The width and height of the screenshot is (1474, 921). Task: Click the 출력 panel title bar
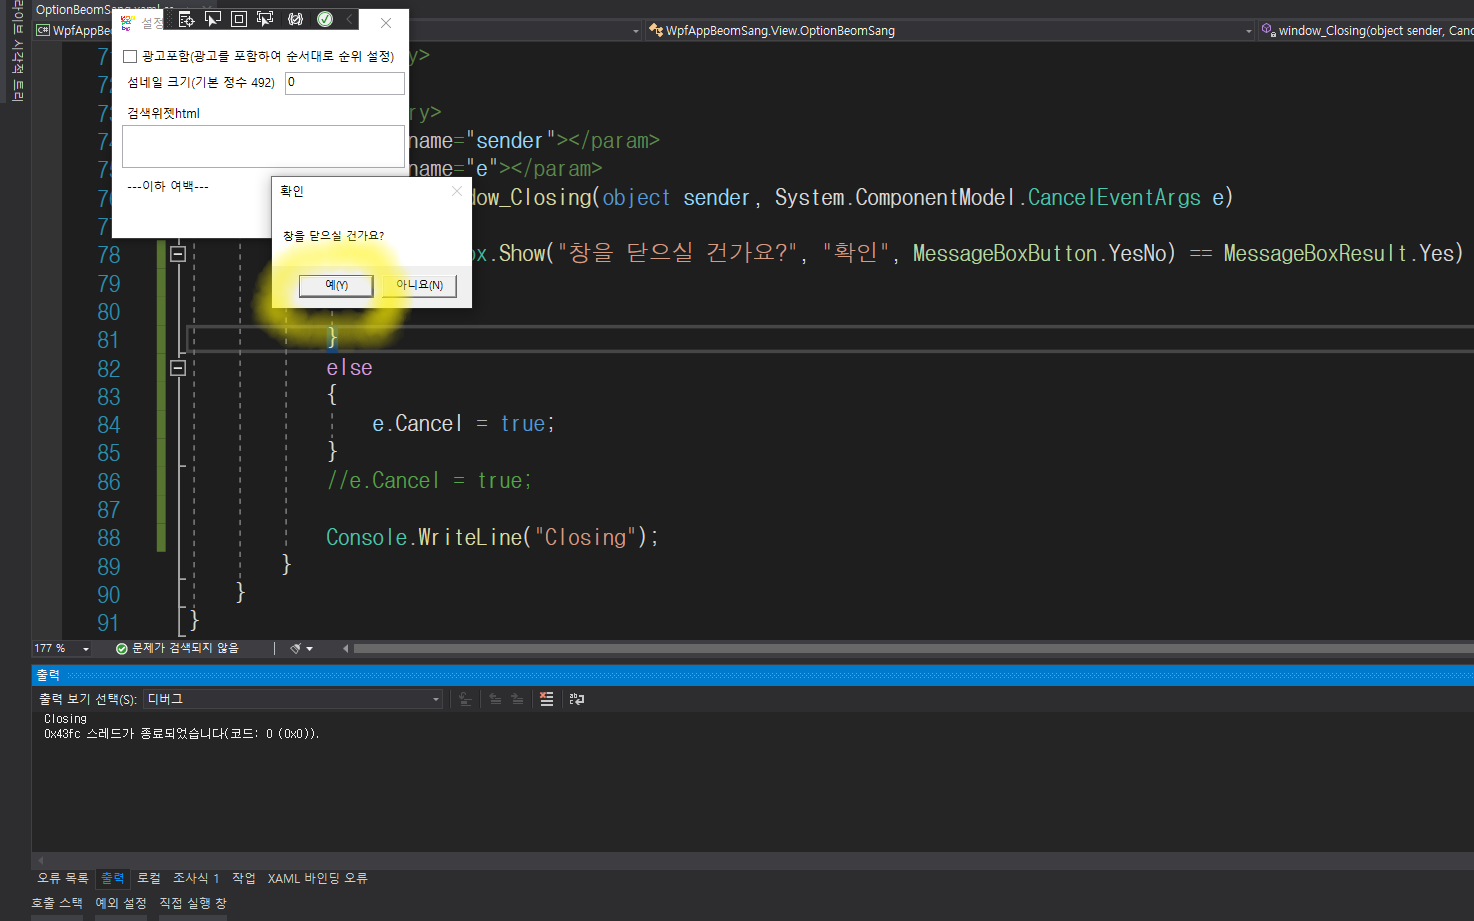752,675
